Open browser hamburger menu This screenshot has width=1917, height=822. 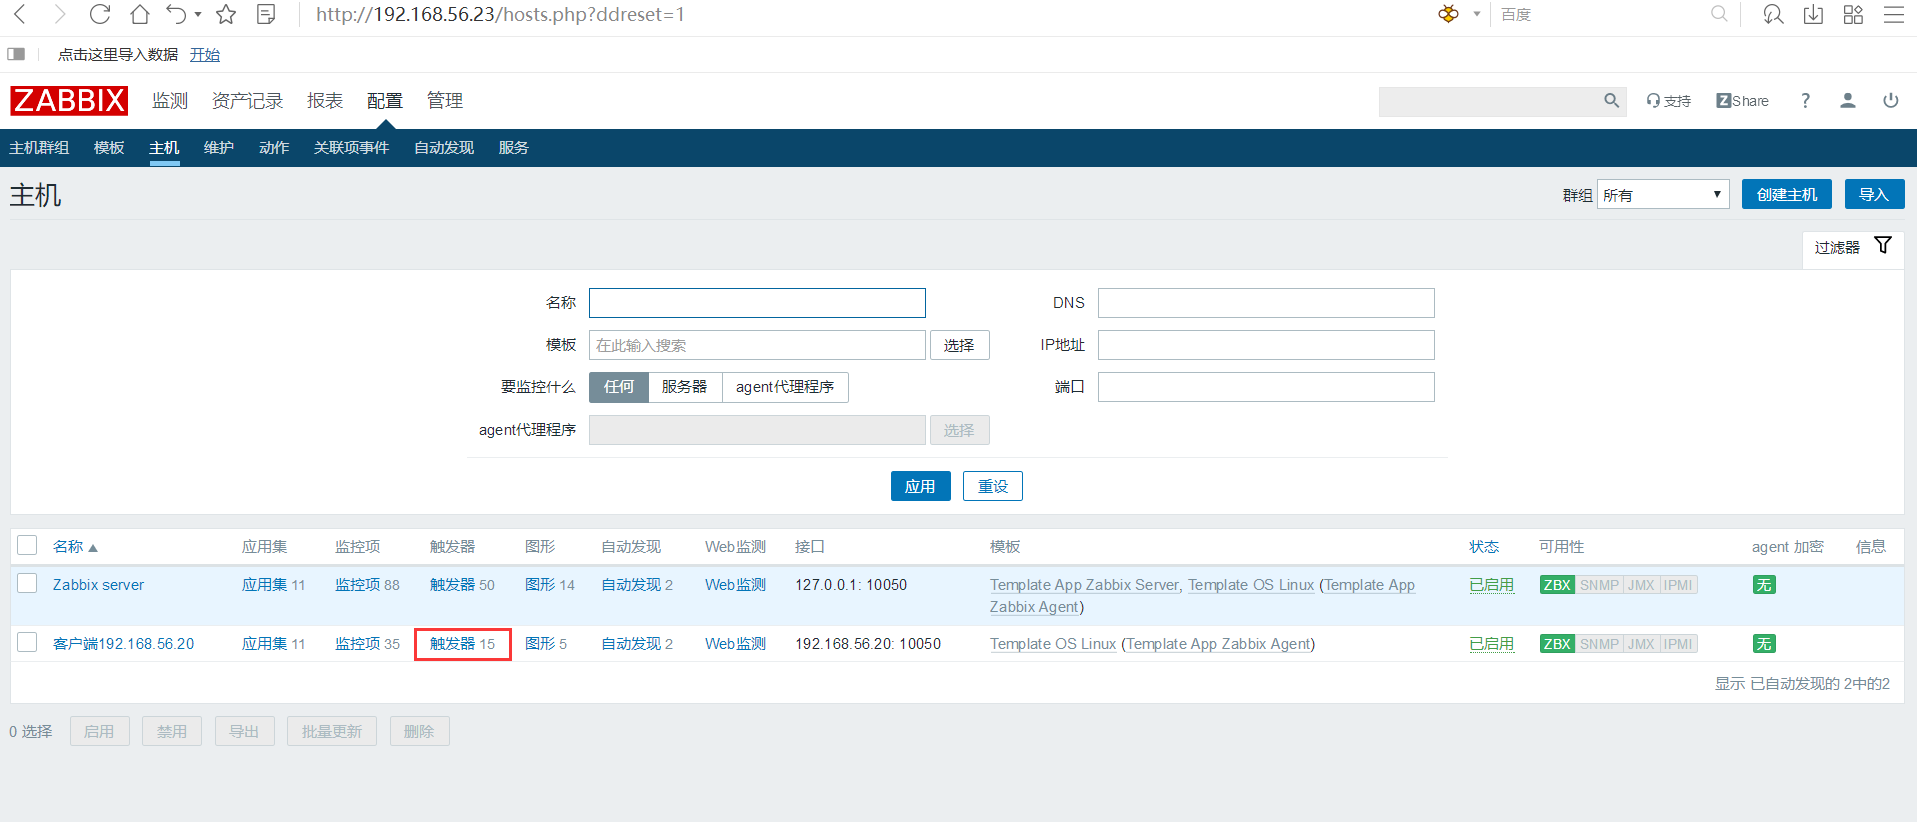pyautogui.click(x=1893, y=14)
